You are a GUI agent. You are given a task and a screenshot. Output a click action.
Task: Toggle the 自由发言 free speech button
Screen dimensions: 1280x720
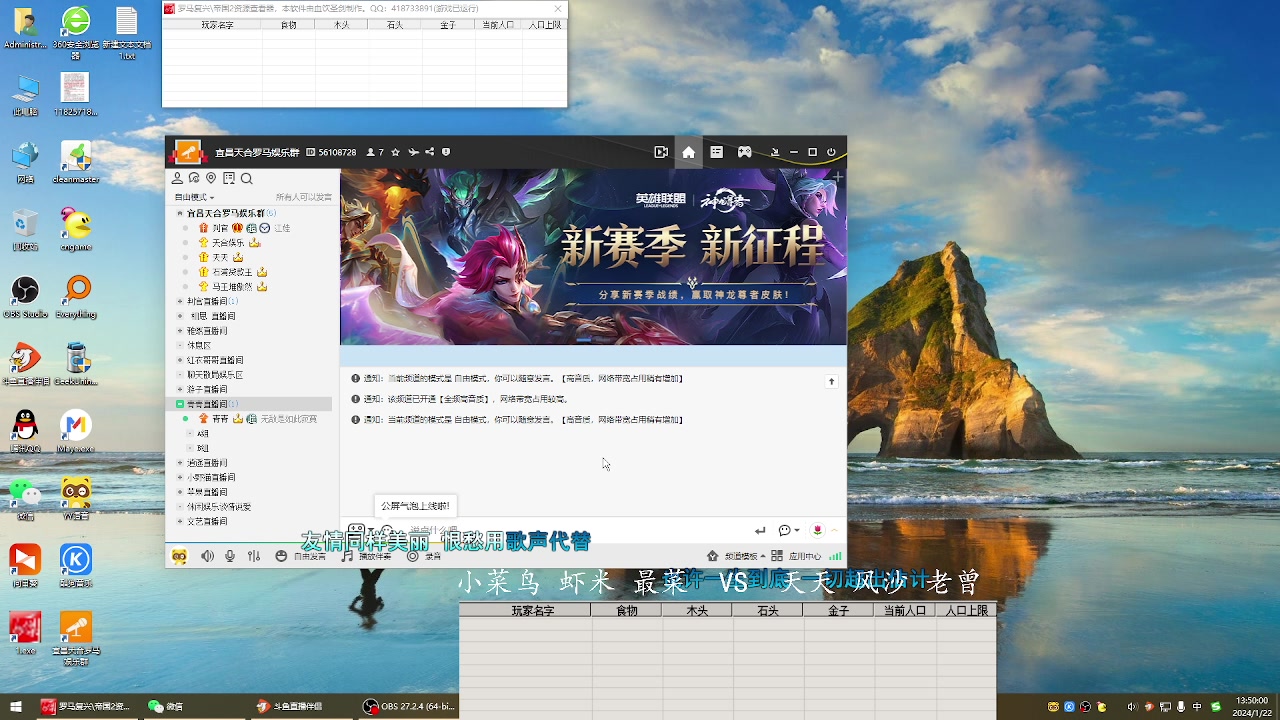point(300,556)
